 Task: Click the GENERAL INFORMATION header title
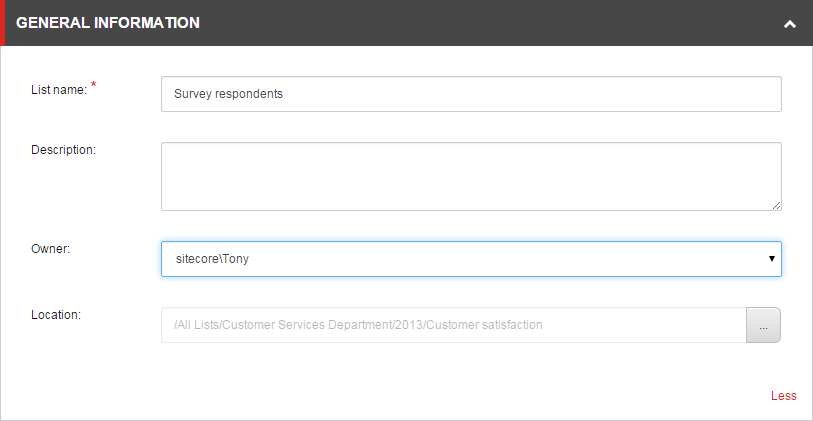(108, 23)
